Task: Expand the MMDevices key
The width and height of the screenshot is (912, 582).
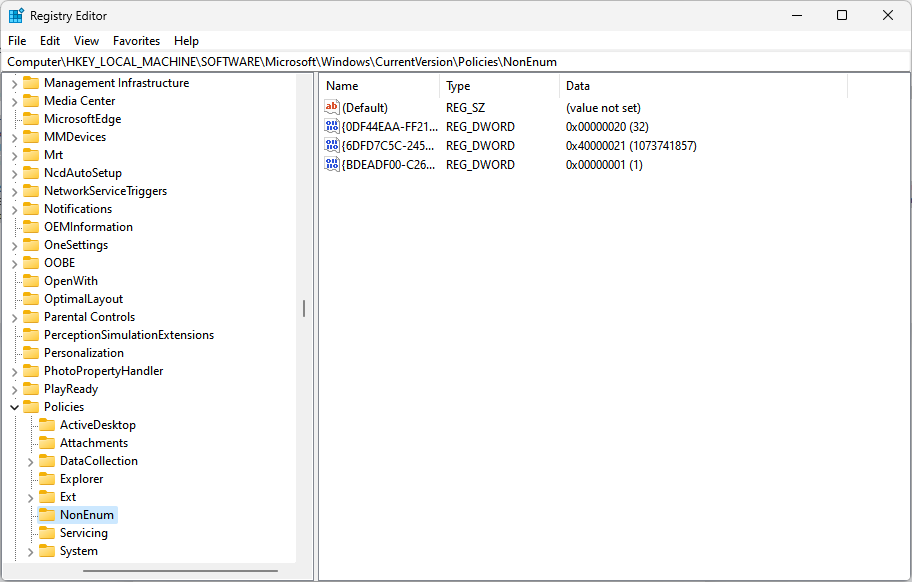Action: pyautogui.click(x=15, y=138)
